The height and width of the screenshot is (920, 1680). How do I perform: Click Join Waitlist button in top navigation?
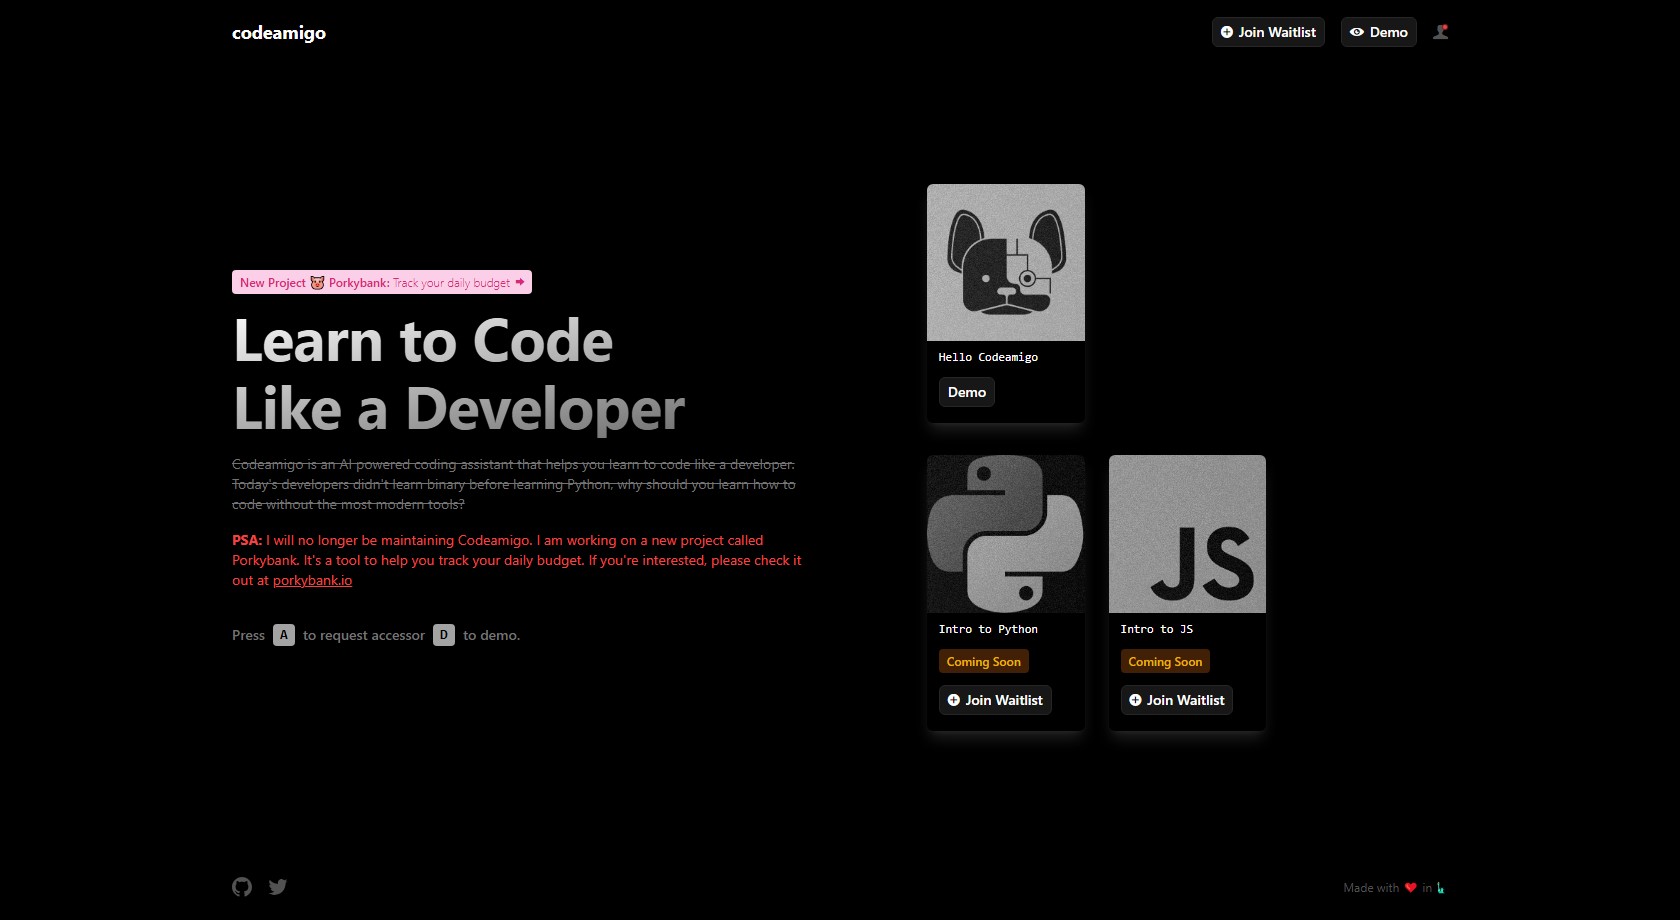point(1268,32)
